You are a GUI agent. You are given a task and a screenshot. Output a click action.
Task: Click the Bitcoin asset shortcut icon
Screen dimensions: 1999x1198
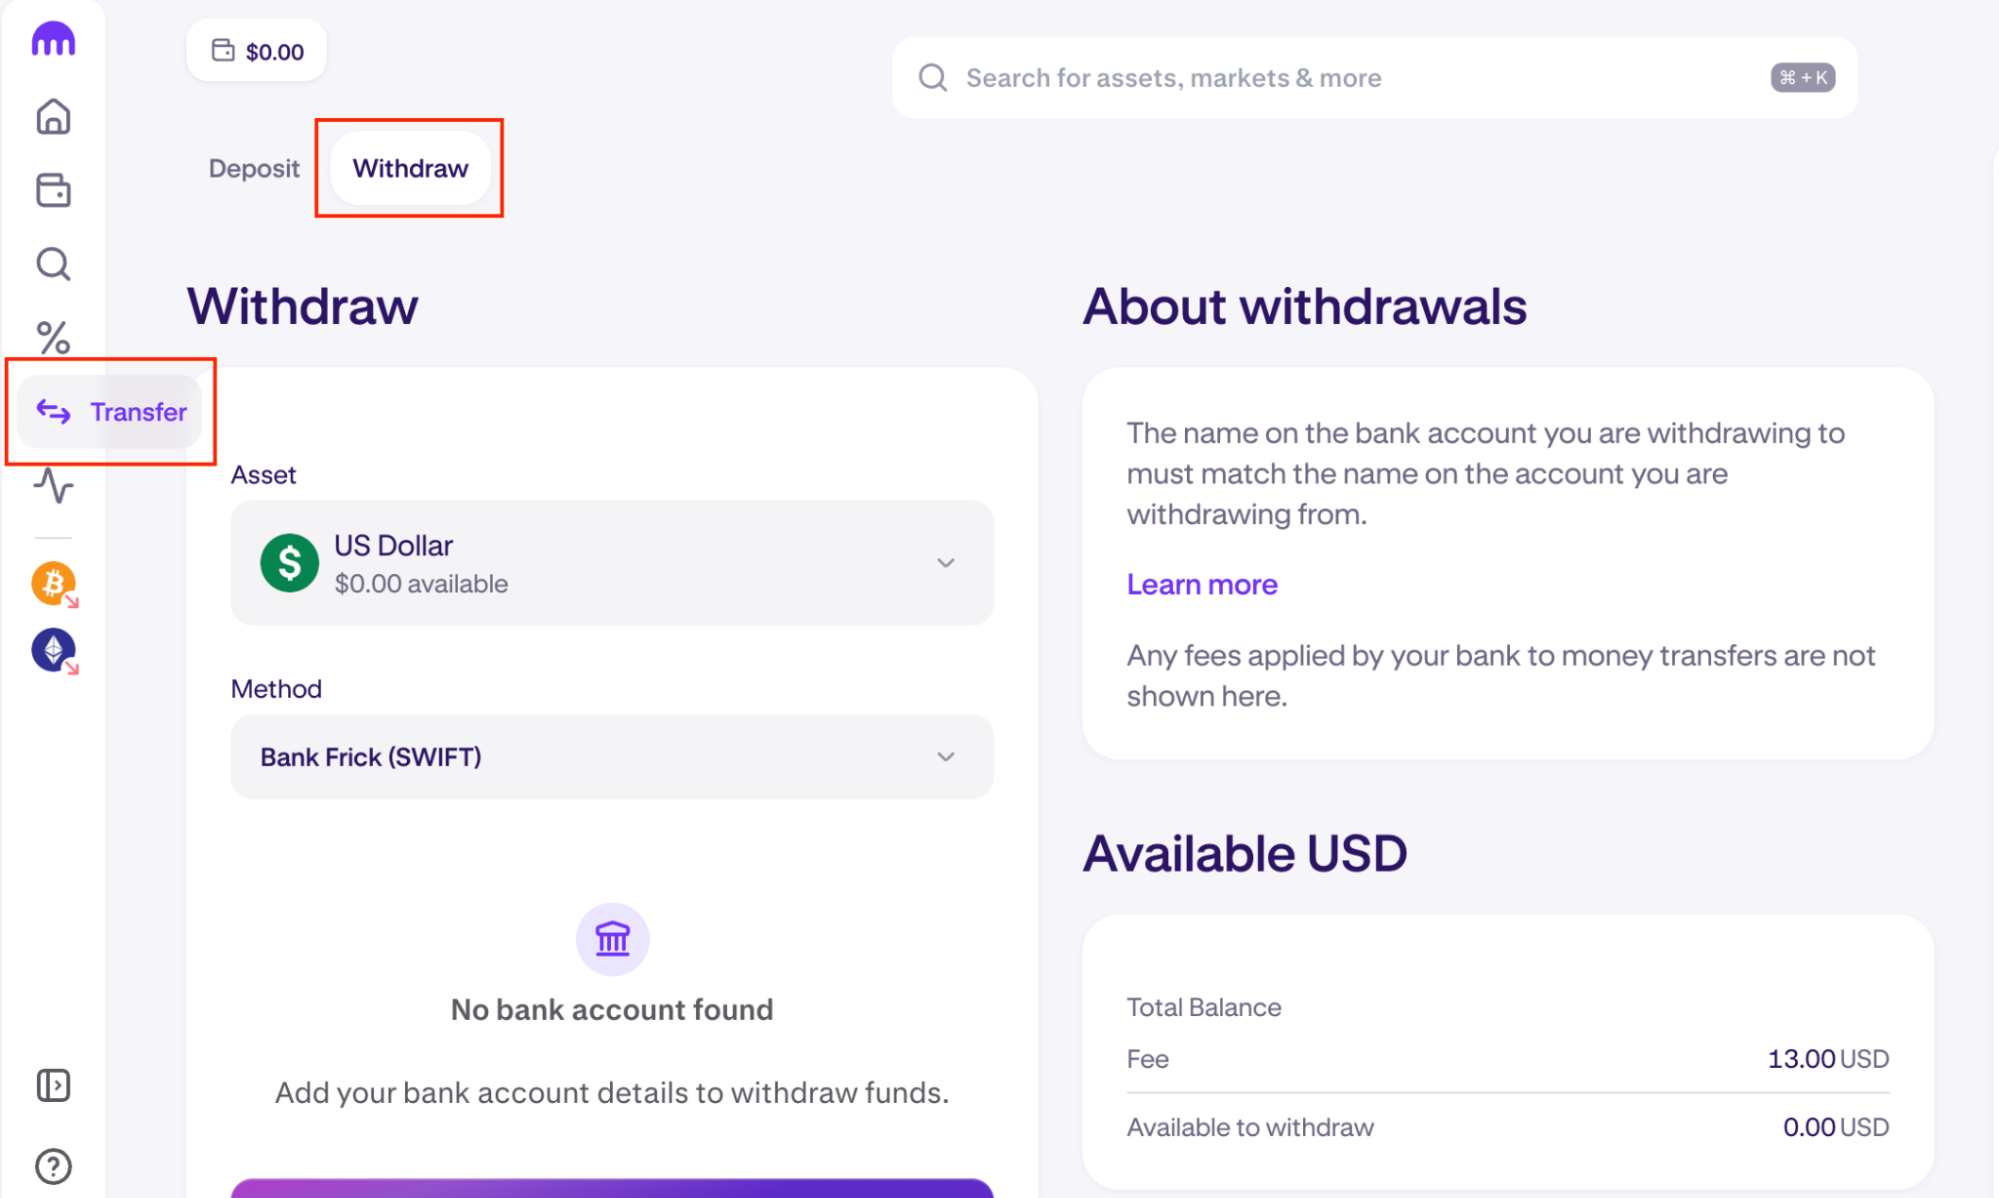pyautogui.click(x=54, y=584)
